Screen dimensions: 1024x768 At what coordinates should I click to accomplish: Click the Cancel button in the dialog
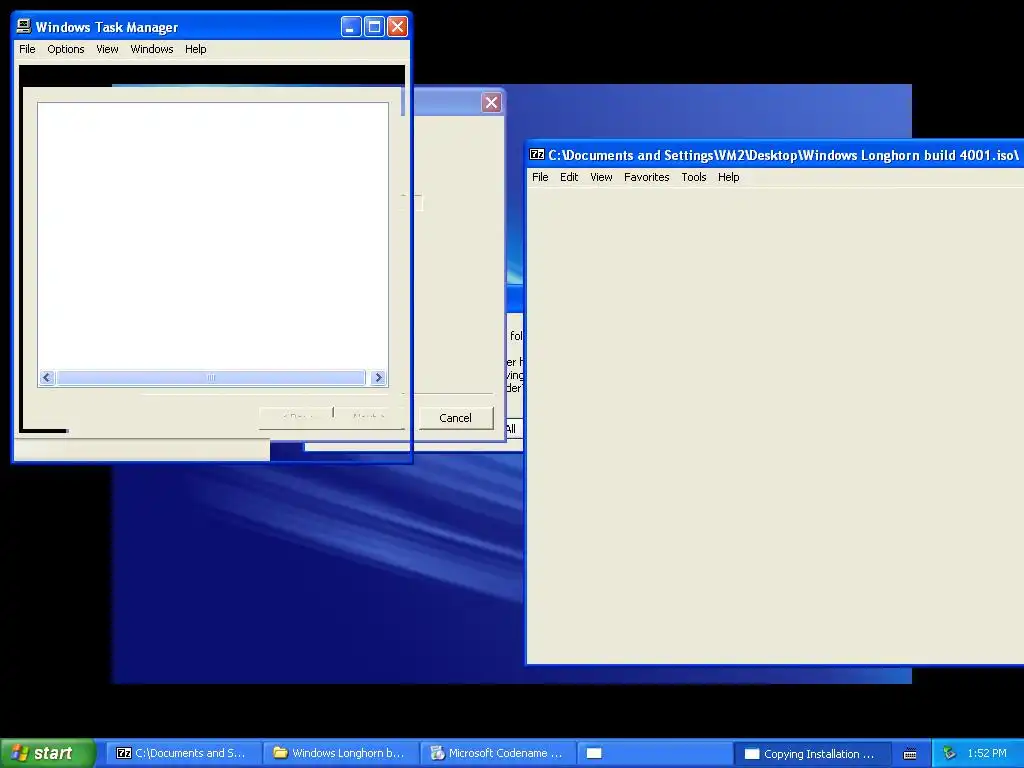[455, 418]
